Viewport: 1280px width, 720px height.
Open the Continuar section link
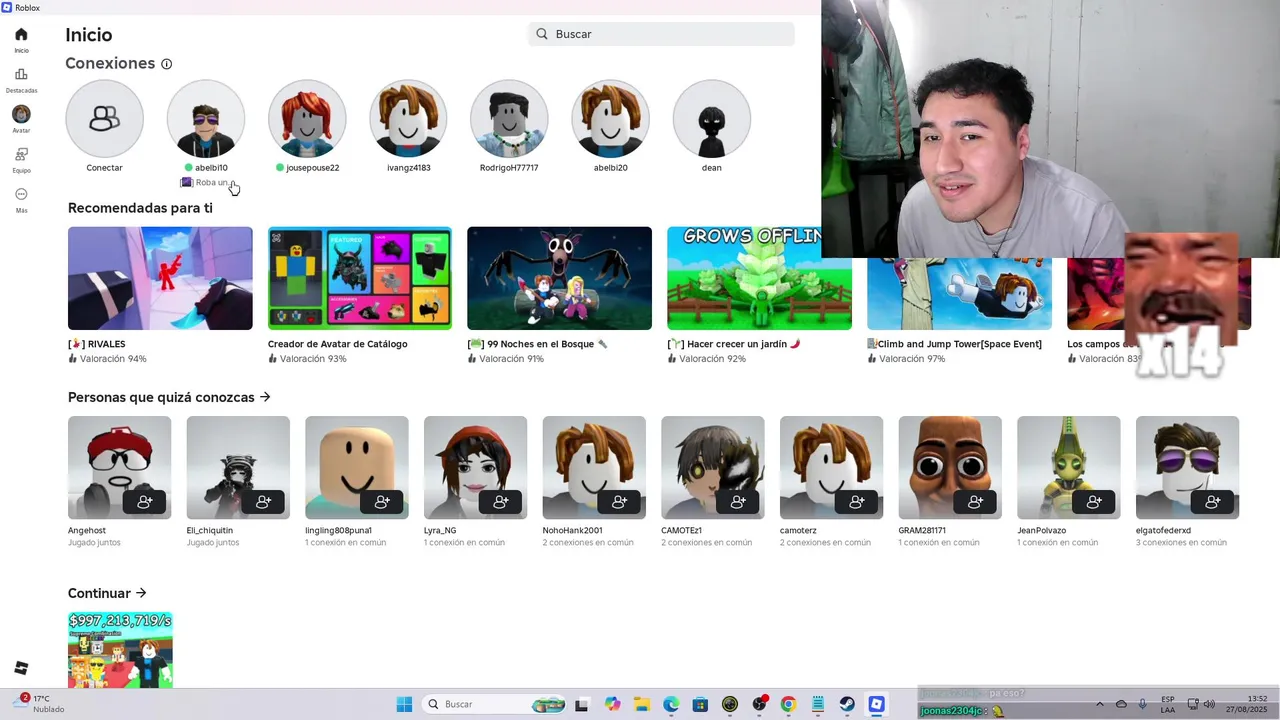pos(107,593)
